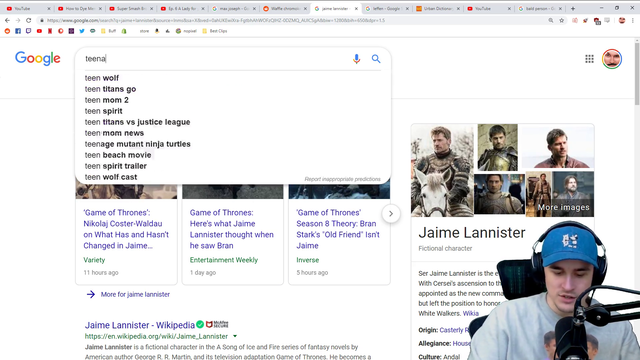This screenshot has width=640, height=360.
Task: Click the page vertical scrollbar
Action: (x=637, y=73)
